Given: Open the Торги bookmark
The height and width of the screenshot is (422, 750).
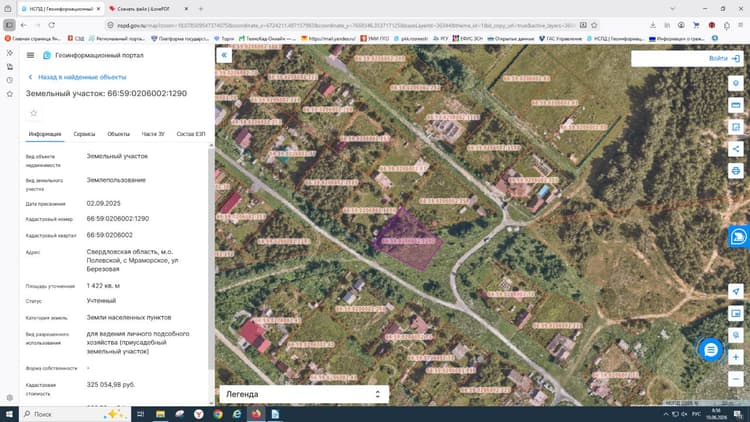Looking at the screenshot, I should 224,38.
